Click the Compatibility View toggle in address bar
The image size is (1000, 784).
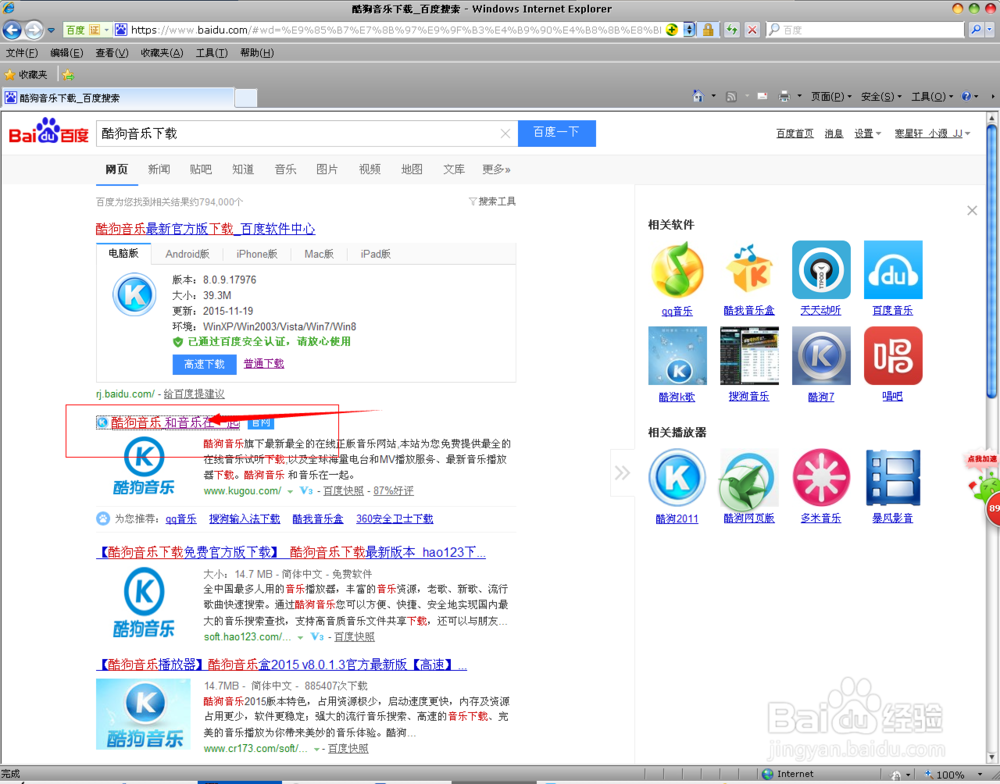tap(688, 30)
